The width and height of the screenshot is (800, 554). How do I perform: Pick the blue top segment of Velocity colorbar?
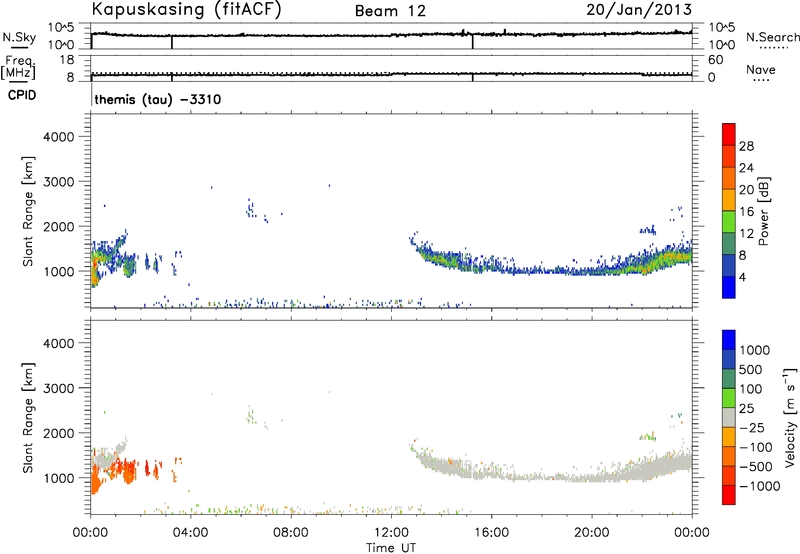(x=729, y=340)
